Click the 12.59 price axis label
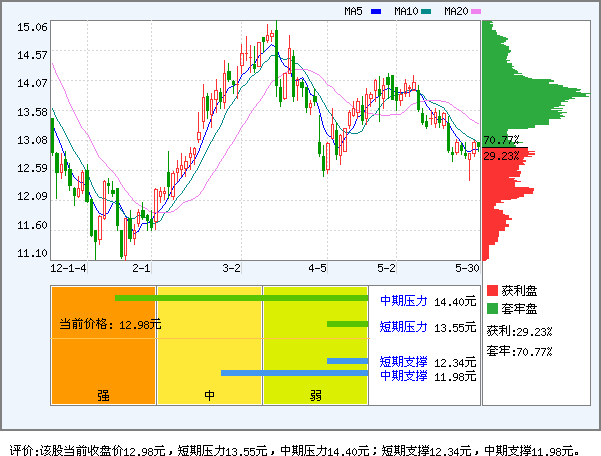 click(x=32, y=168)
